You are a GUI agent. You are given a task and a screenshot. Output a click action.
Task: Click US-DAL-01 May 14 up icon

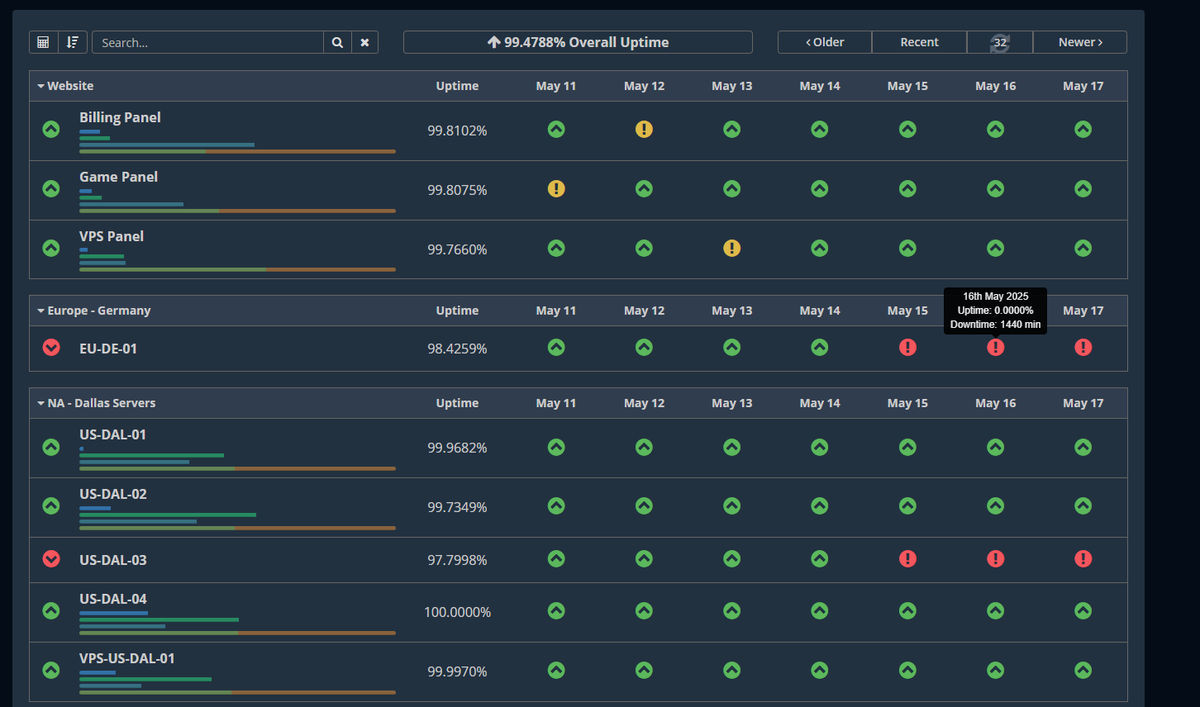(x=819, y=447)
